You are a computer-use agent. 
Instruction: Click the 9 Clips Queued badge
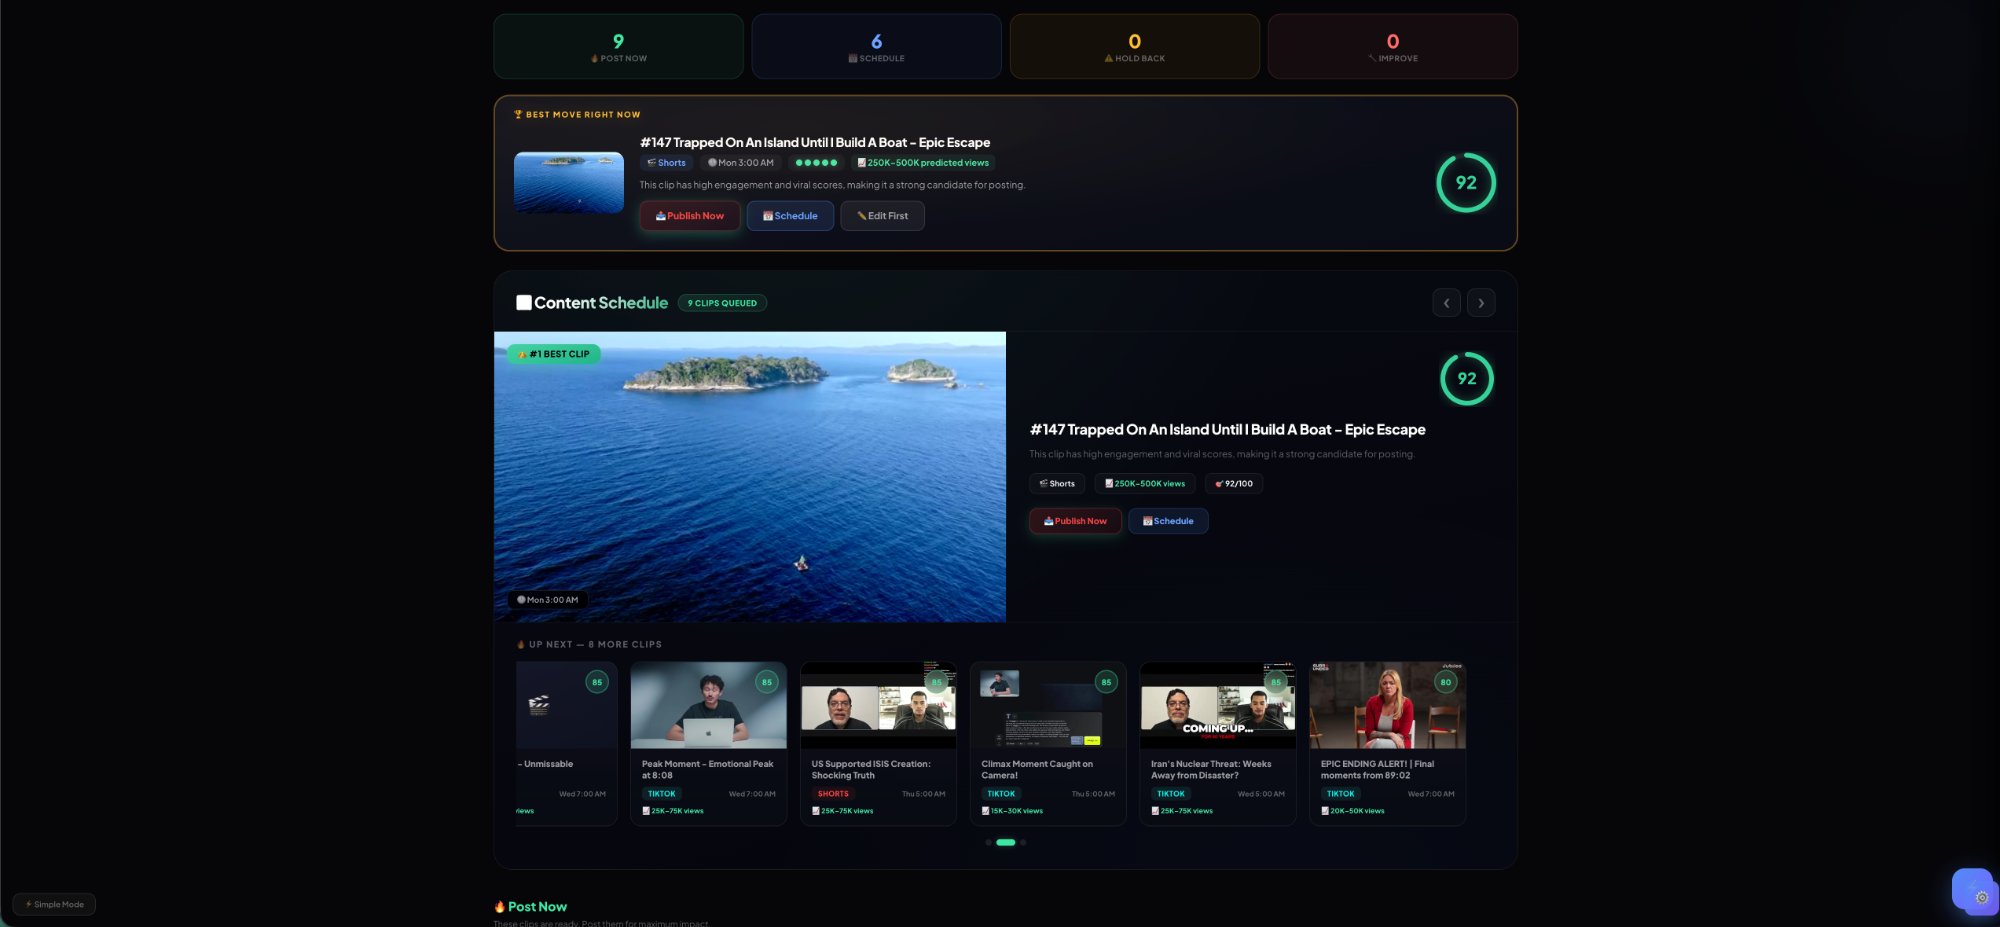[x=722, y=303]
